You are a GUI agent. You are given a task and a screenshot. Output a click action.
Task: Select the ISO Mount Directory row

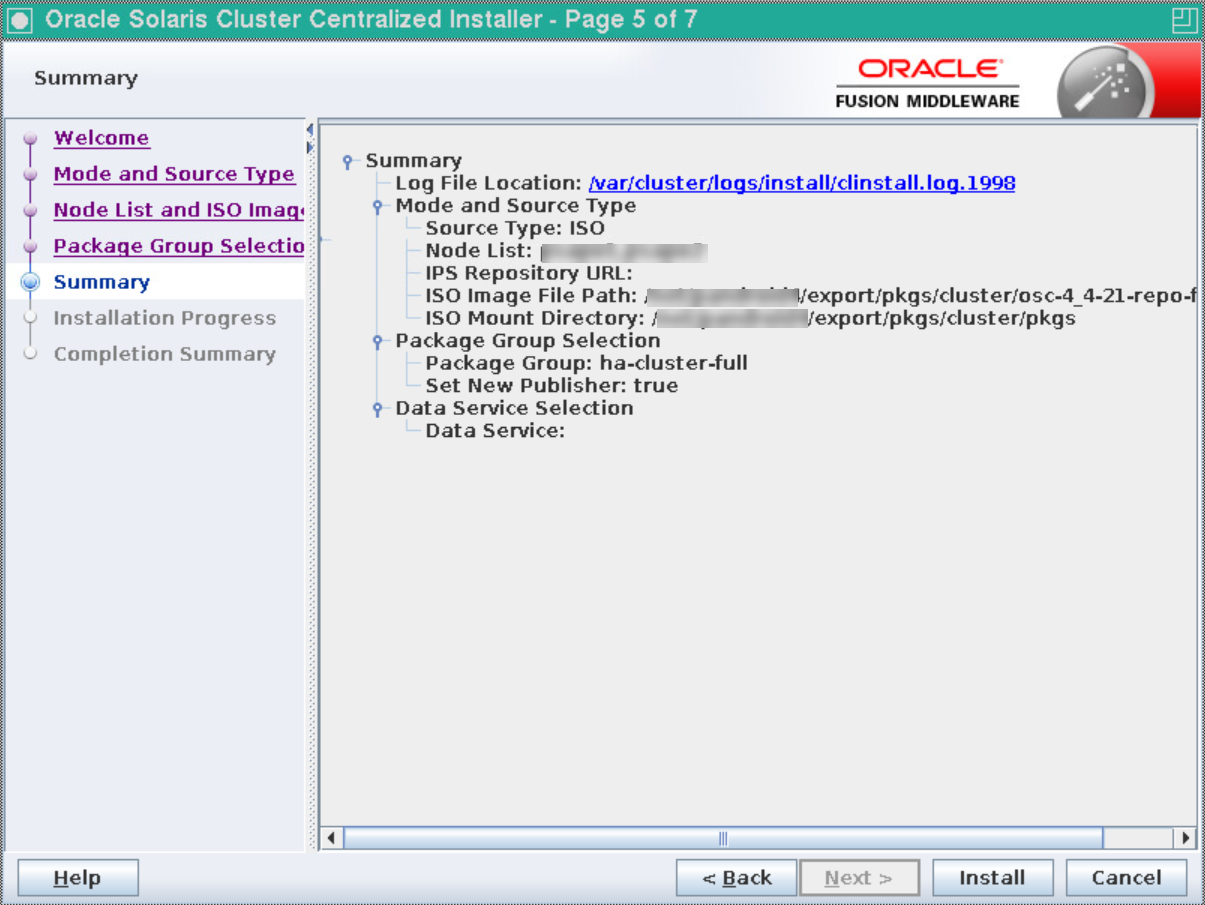750,318
